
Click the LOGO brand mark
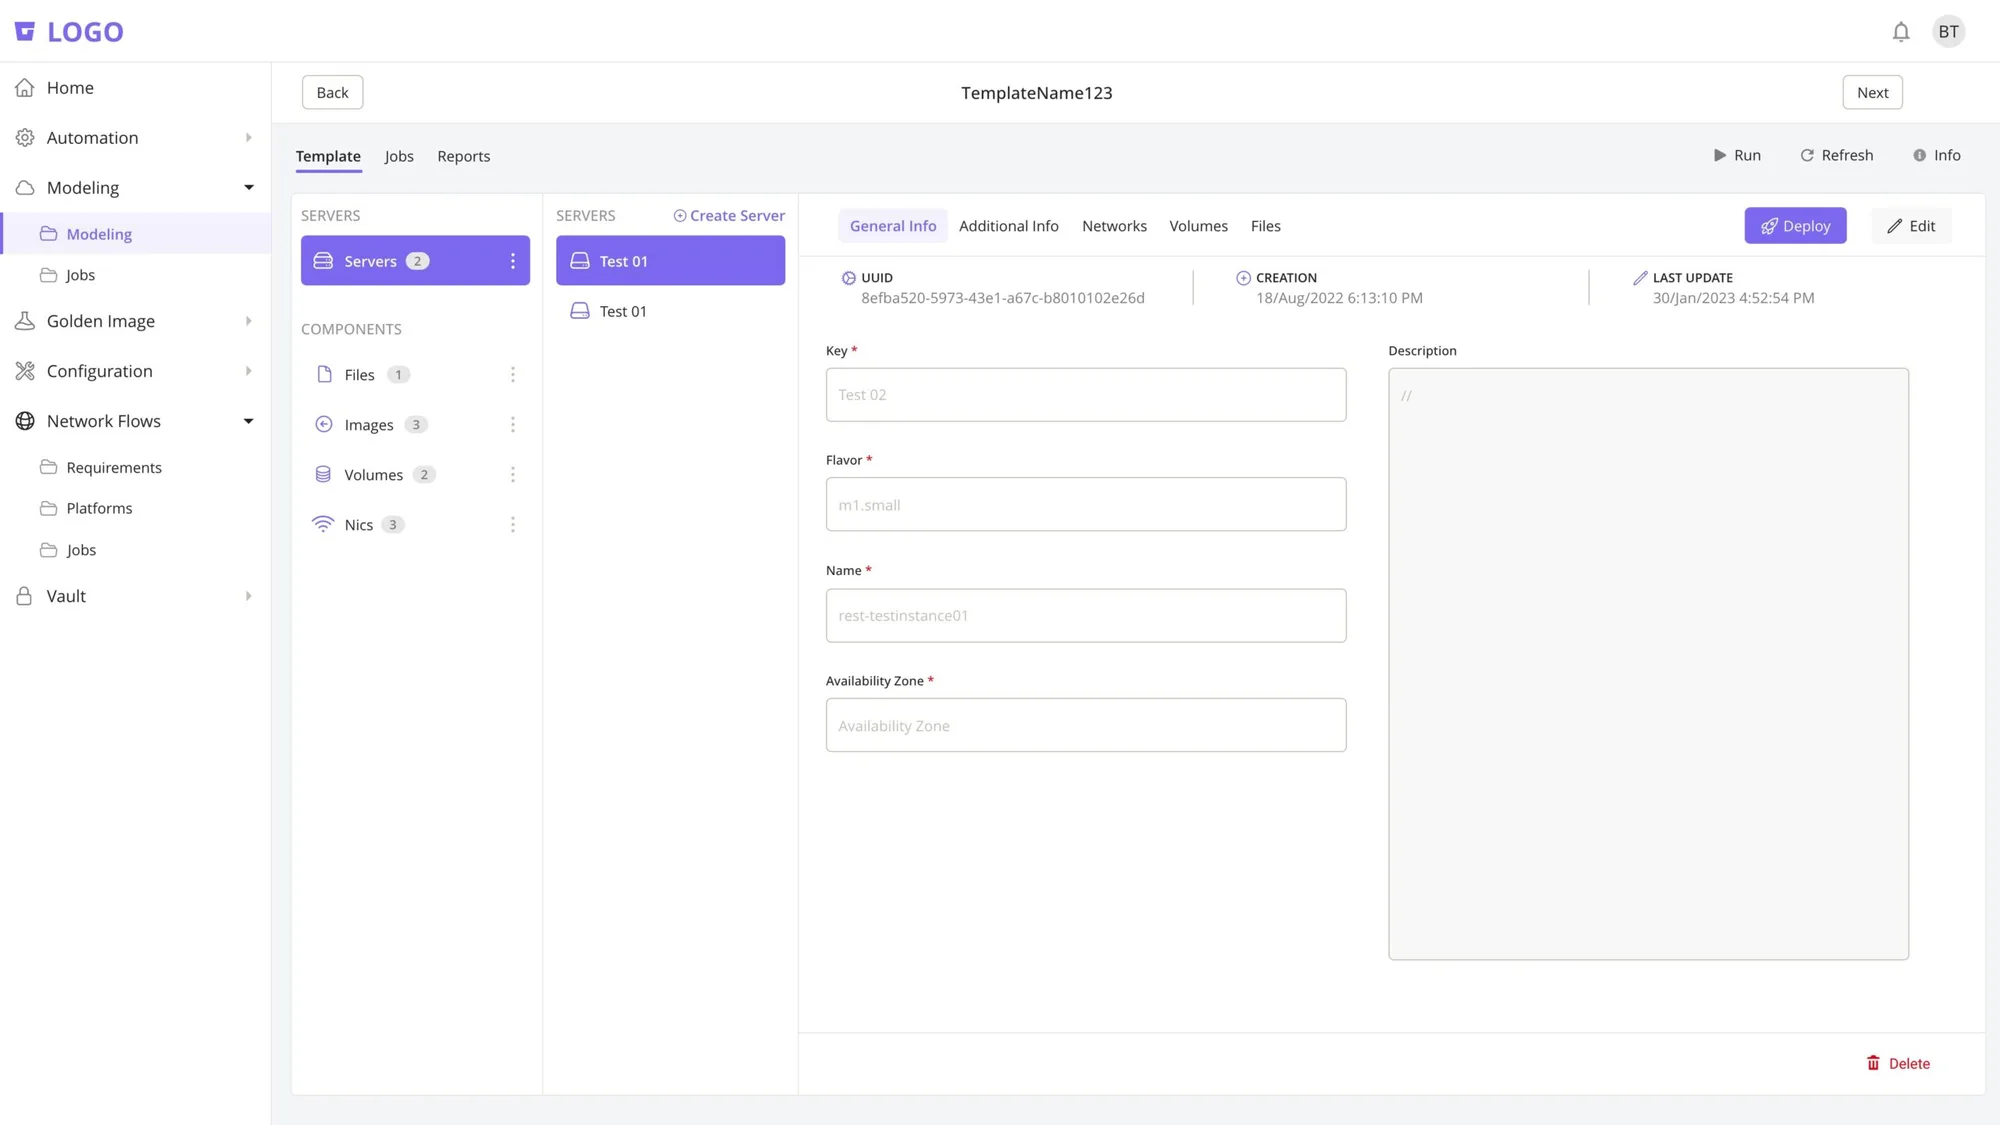(x=69, y=32)
